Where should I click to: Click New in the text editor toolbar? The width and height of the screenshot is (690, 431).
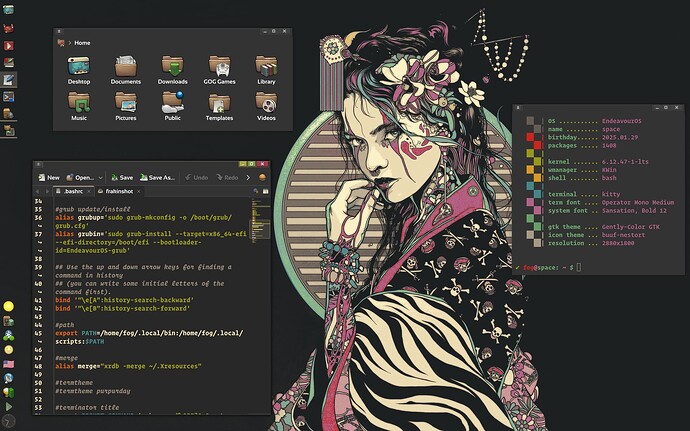[49, 177]
